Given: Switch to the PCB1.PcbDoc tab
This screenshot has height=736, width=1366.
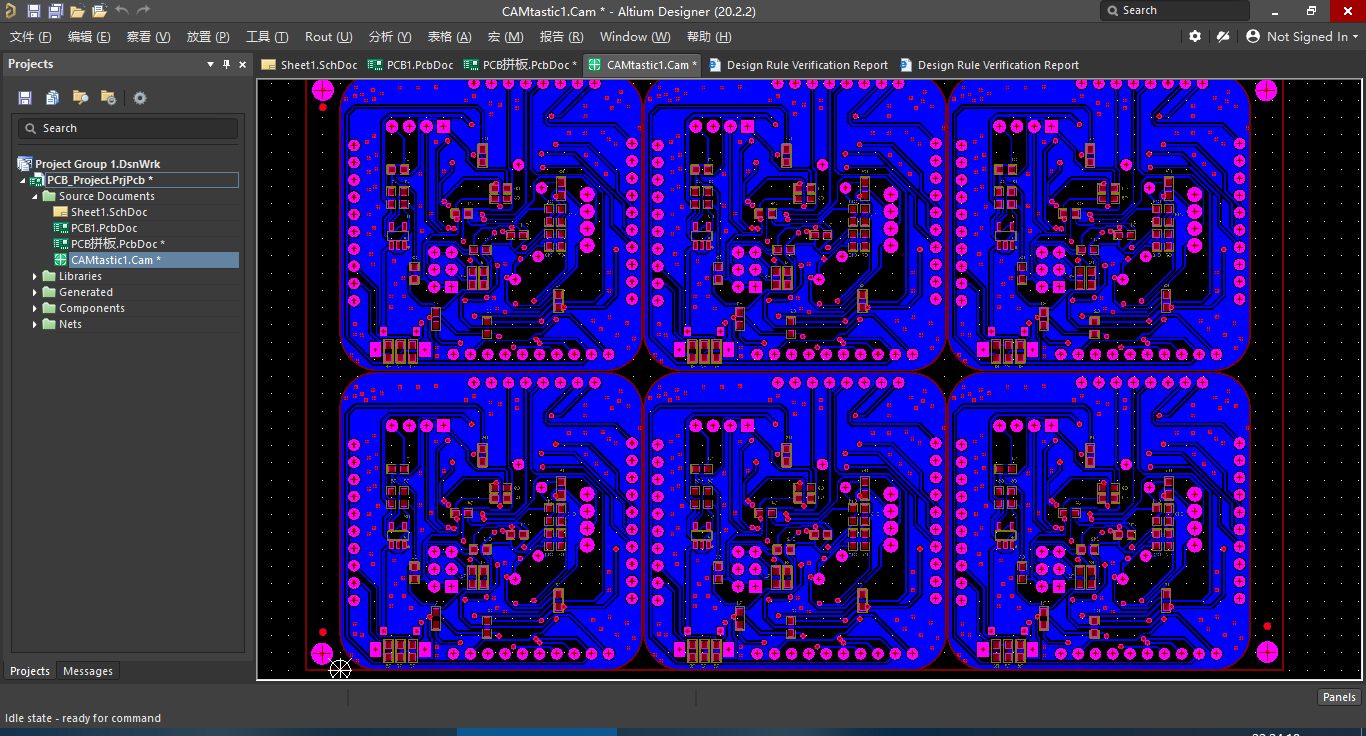Looking at the screenshot, I should click(x=420, y=64).
